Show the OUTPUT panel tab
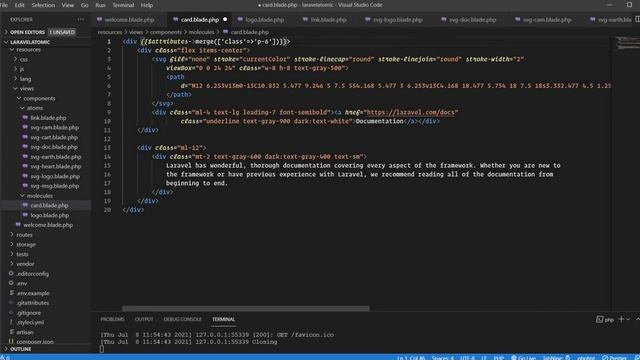Image resolution: width=640 pixels, height=360 pixels. tap(144, 319)
